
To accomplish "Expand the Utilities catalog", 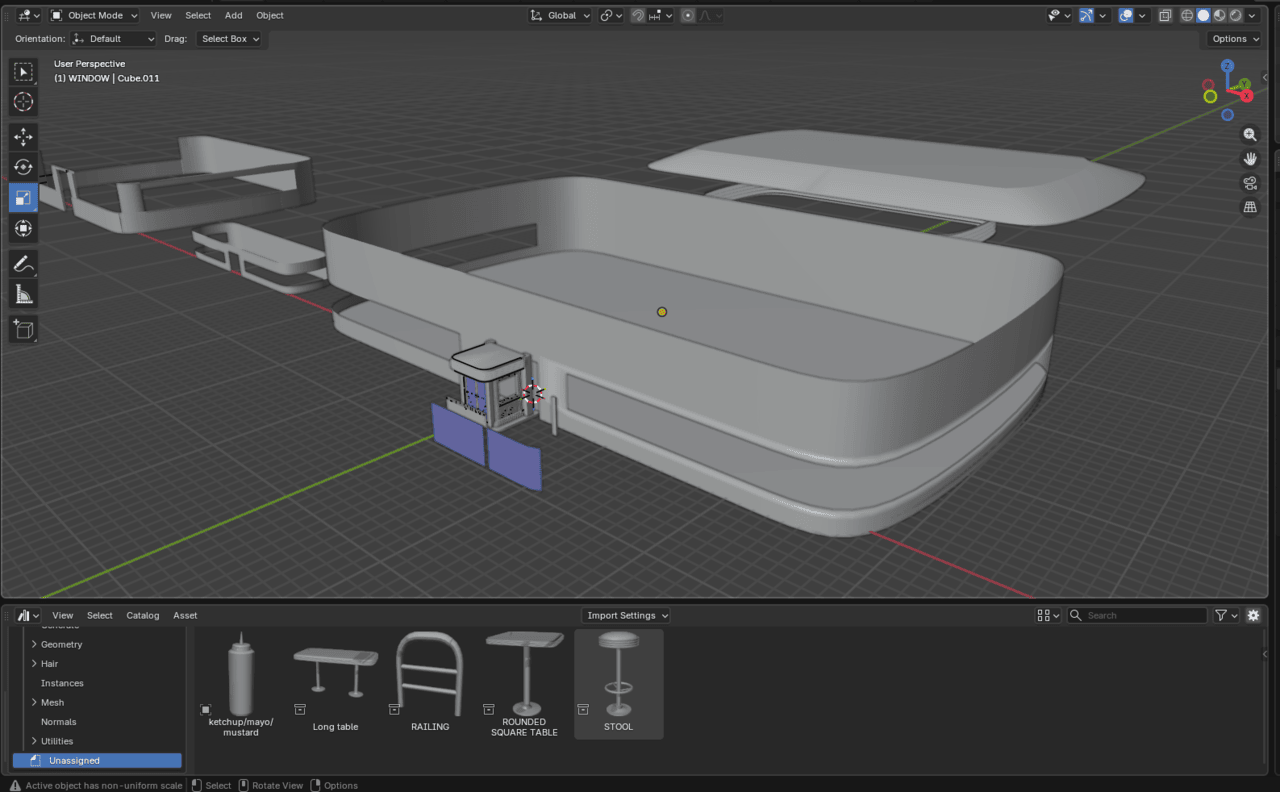I will [35, 741].
